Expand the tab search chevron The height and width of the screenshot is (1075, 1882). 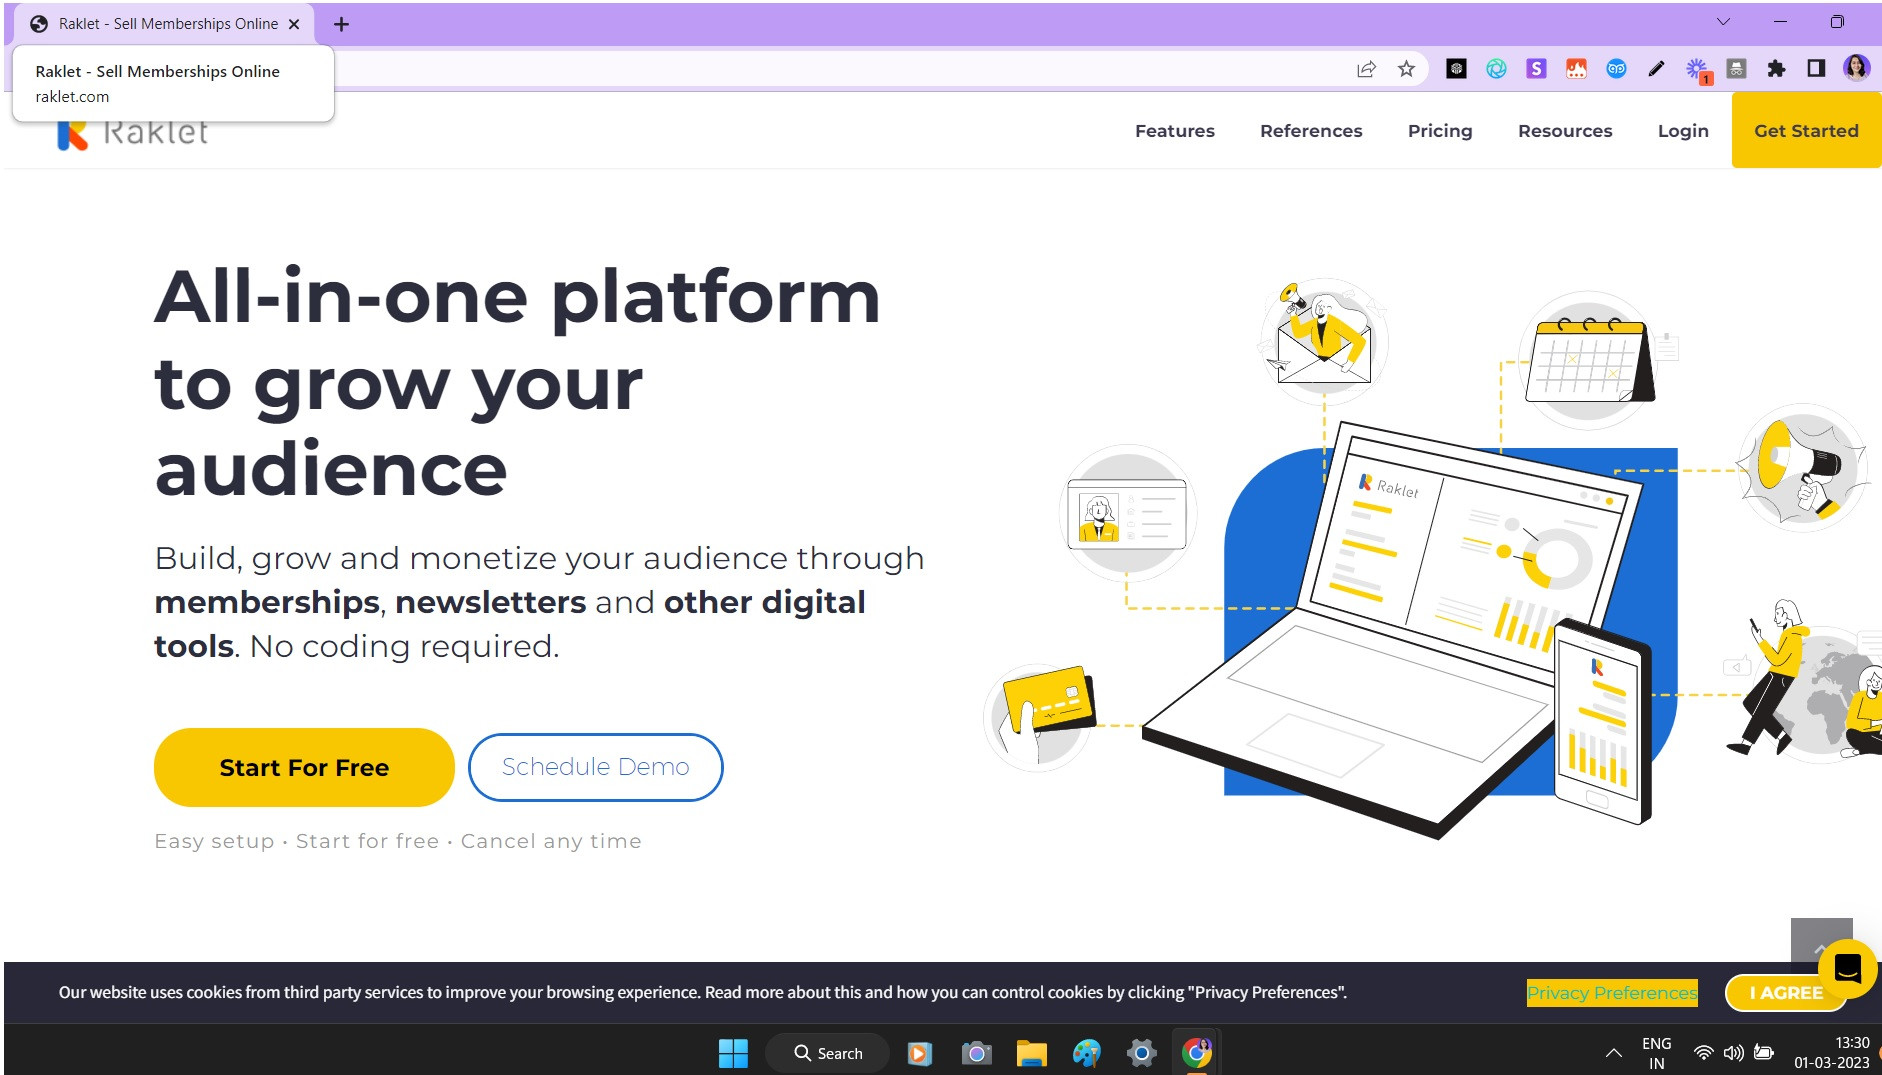pos(1723,22)
